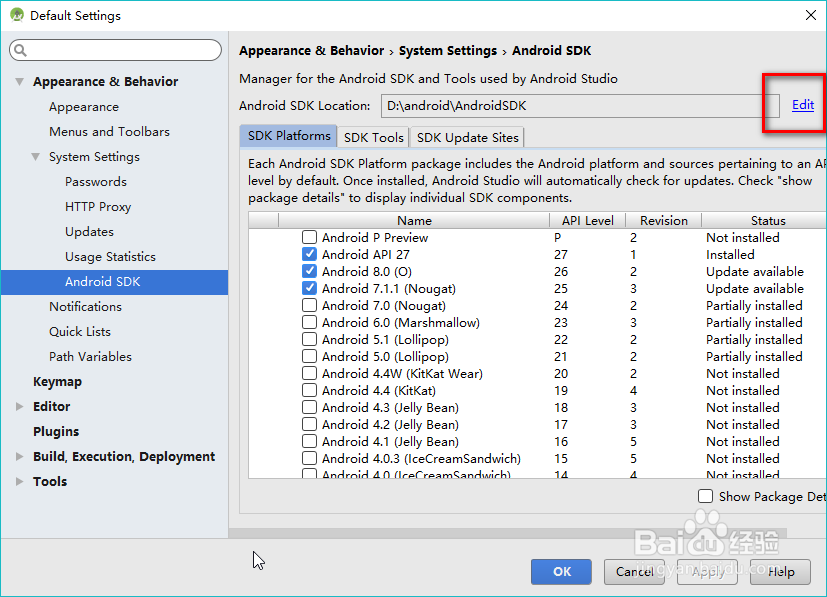This screenshot has width=827, height=597.
Task: Click Appearance & Behavior breadcrumb
Action: pyautogui.click(x=311, y=51)
